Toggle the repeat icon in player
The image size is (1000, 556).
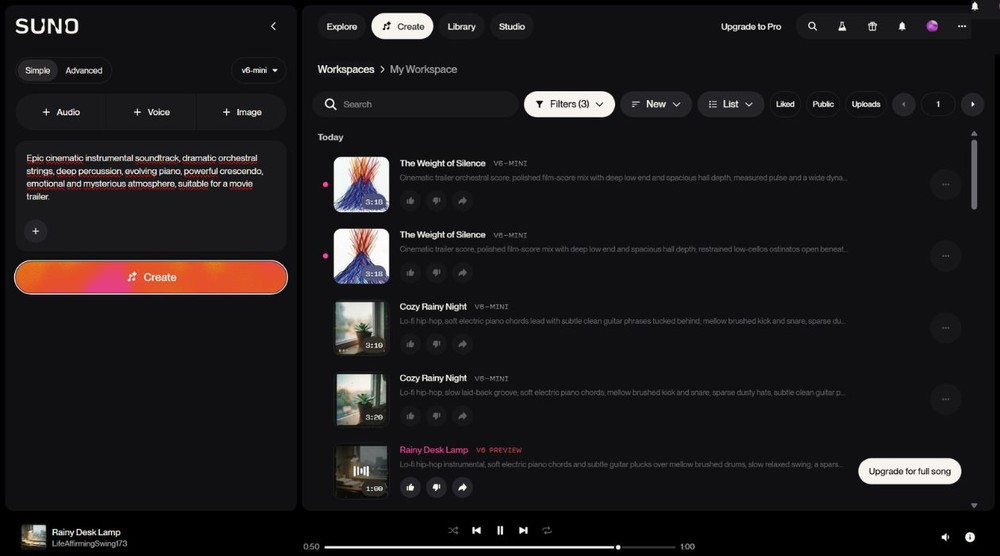[x=547, y=530]
